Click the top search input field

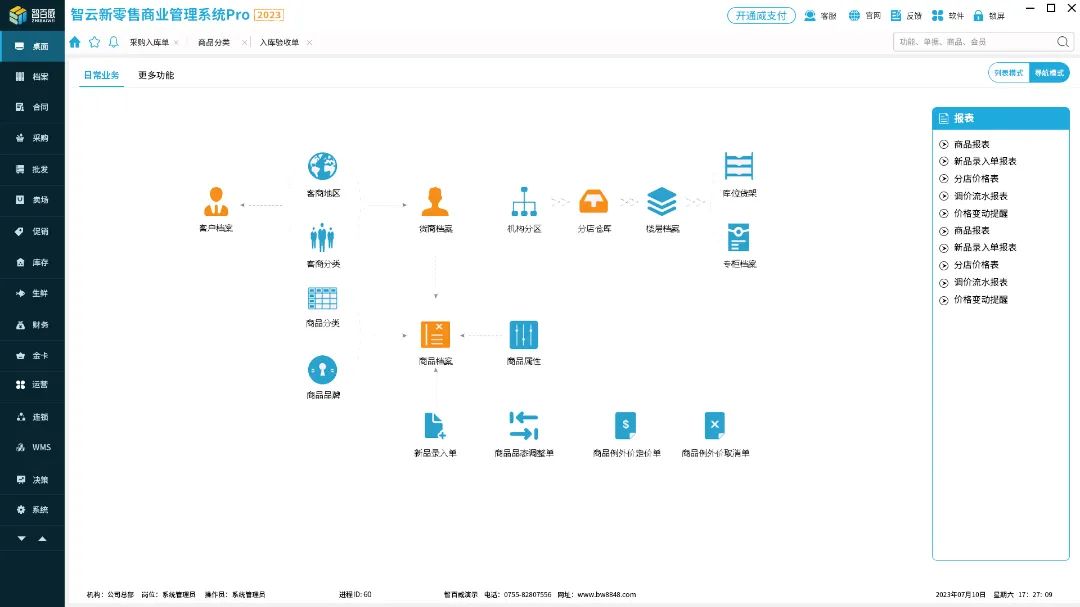tap(973, 42)
